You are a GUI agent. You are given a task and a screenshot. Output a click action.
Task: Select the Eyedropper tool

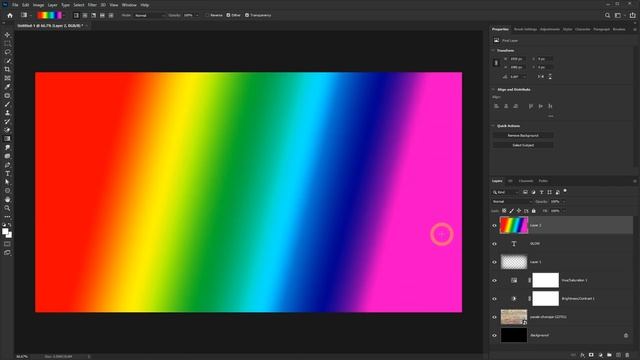pos(7,87)
